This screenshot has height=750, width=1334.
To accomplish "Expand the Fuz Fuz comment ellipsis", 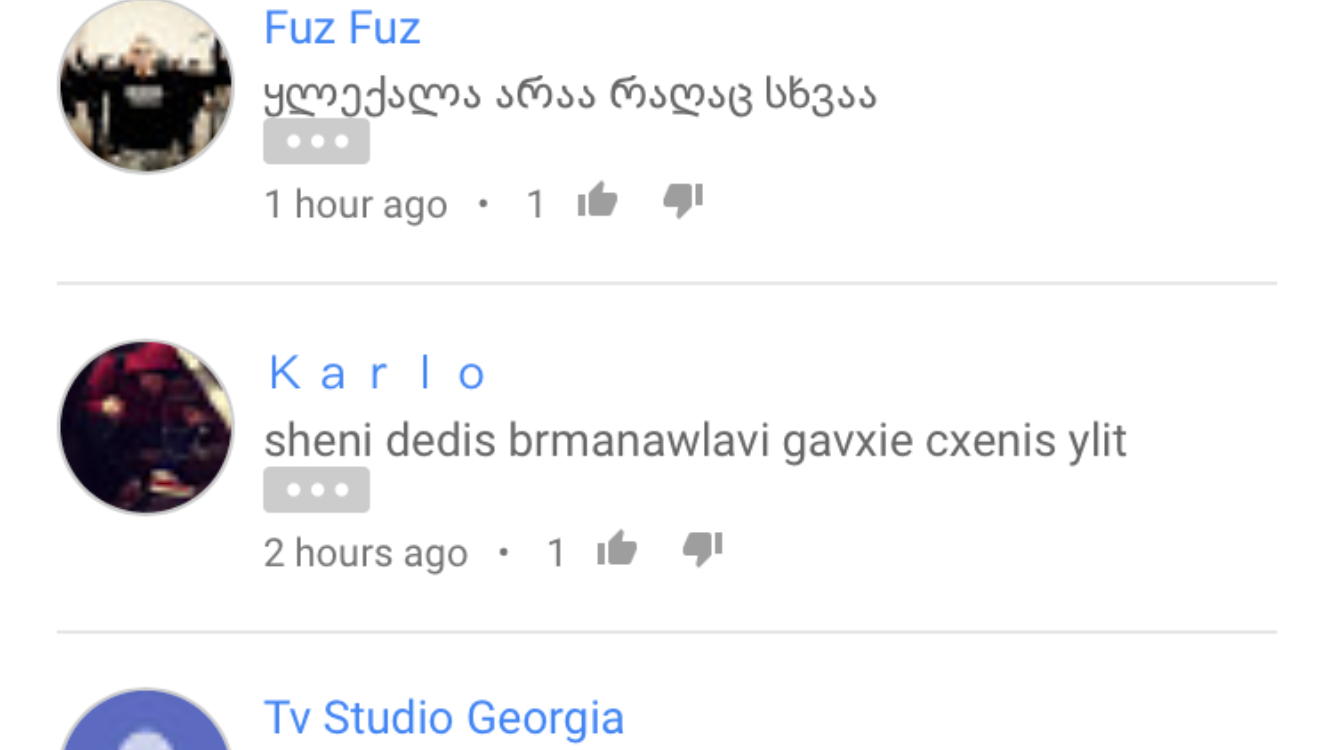I will (x=317, y=142).
